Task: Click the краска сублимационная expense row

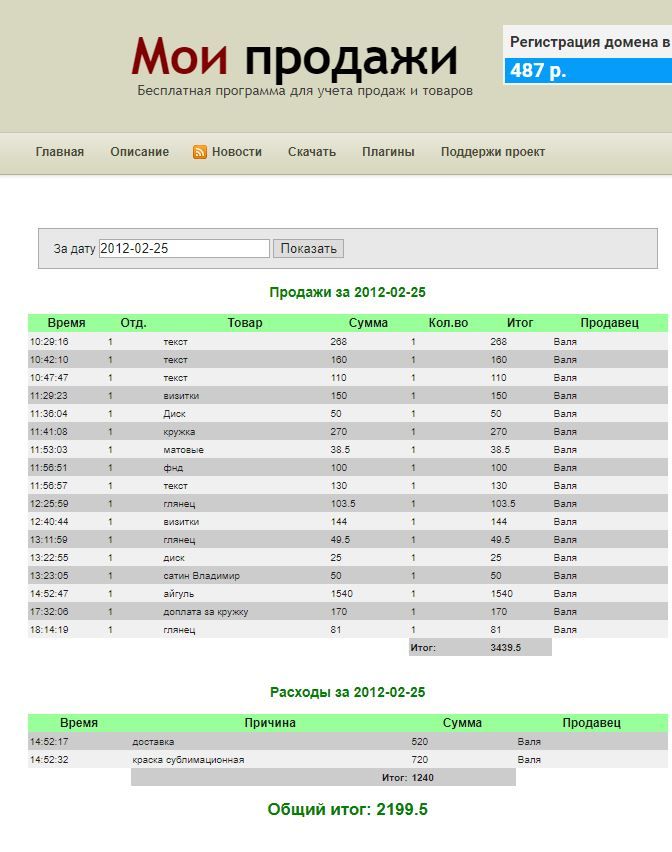Action: (x=348, y=760)
